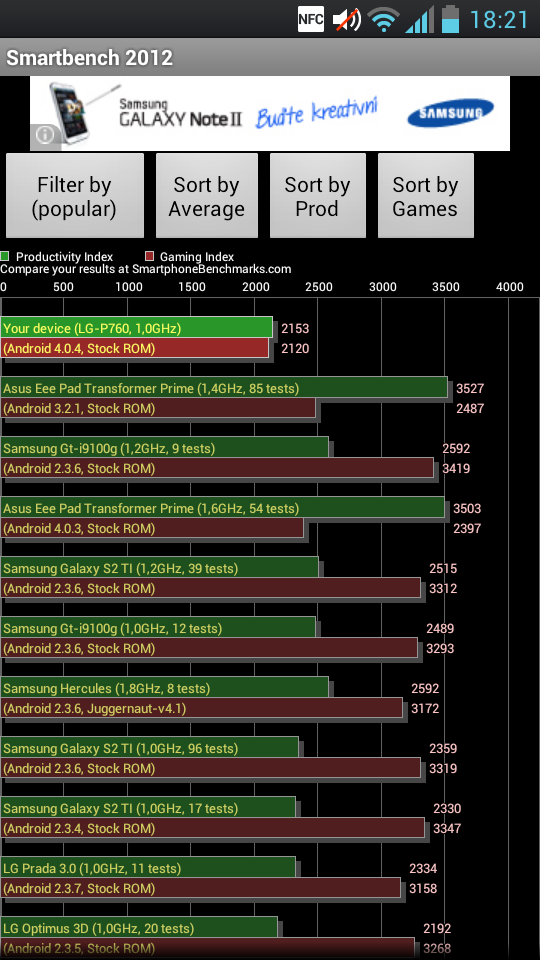Select Samsung Gt-i9100g 1,0GHz 12 tests bar

point(158,628)
